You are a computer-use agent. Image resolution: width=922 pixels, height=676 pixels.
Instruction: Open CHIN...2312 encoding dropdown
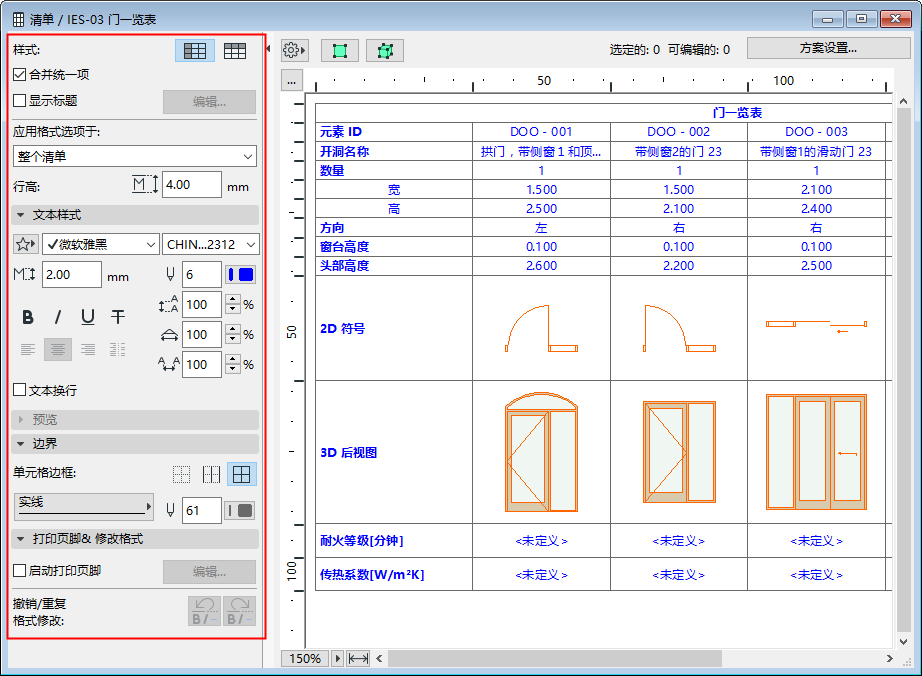tap(211, 244)
